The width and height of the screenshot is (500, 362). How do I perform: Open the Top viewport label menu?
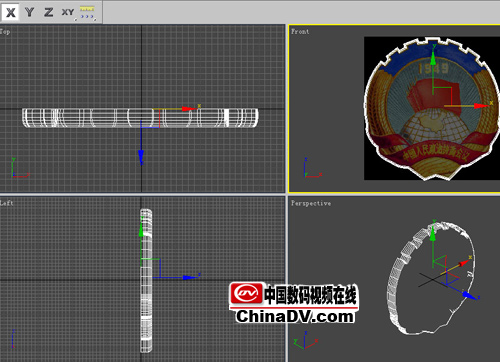[5, 32]
